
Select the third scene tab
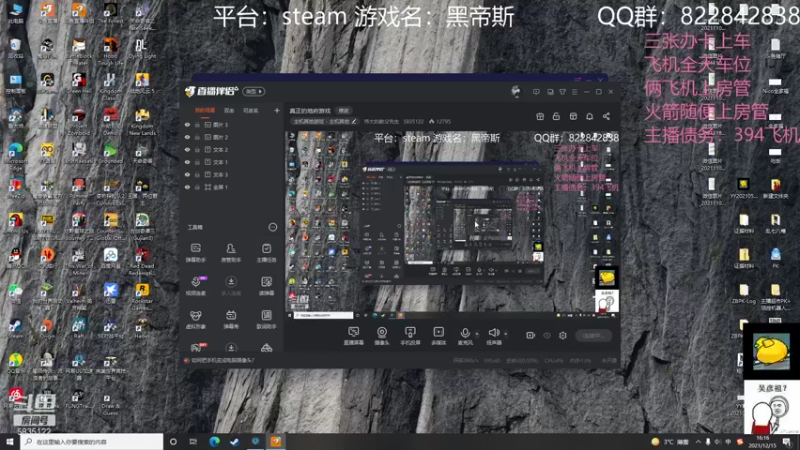[251, 110]
